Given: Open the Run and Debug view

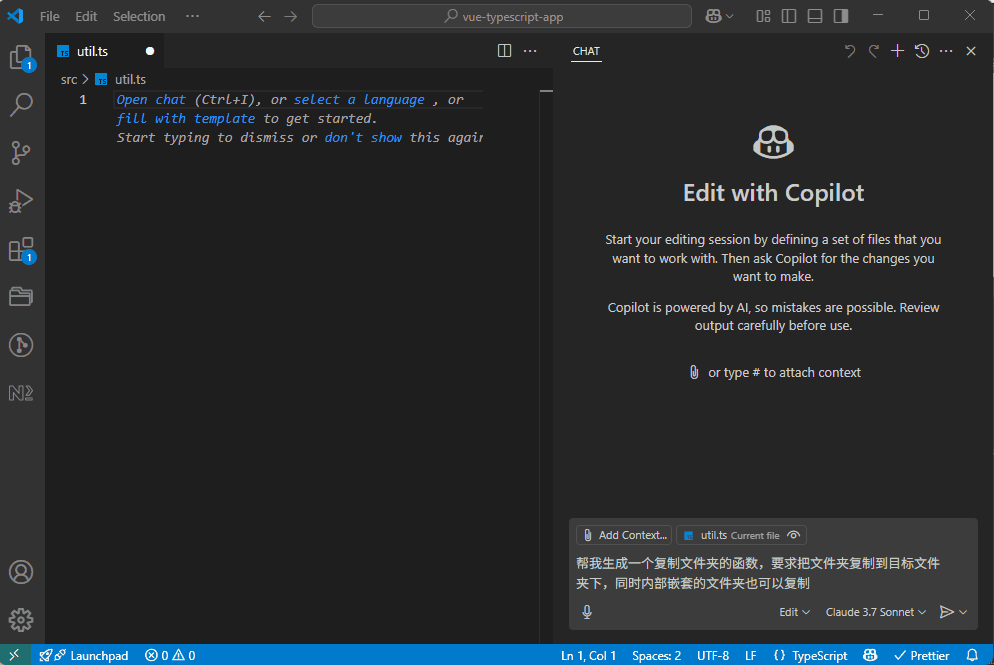Looking at the screenshot, I should (x=22, y=201).
